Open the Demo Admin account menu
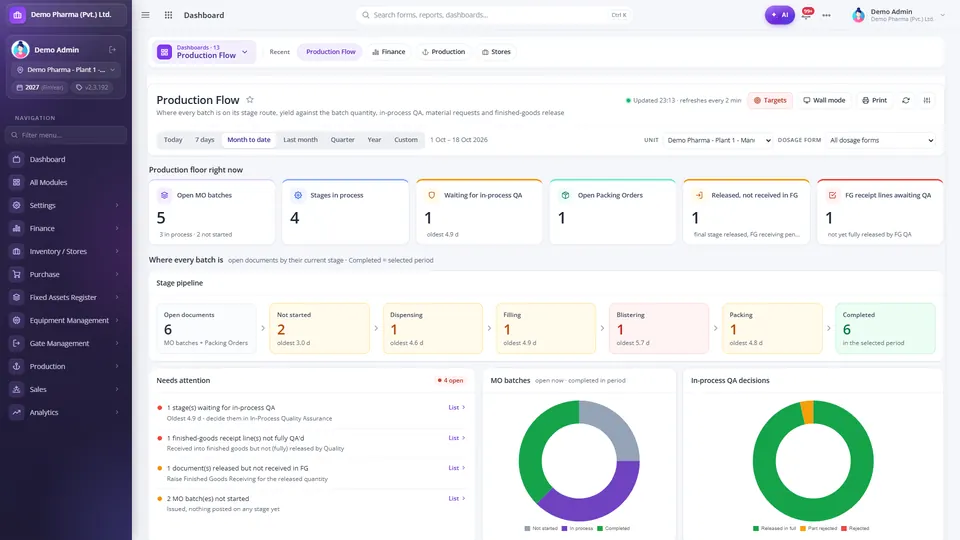 point(899,15)
